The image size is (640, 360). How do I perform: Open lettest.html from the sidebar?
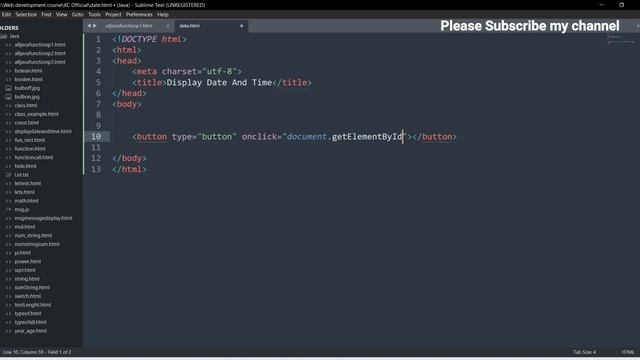click(x=28, y=183)
